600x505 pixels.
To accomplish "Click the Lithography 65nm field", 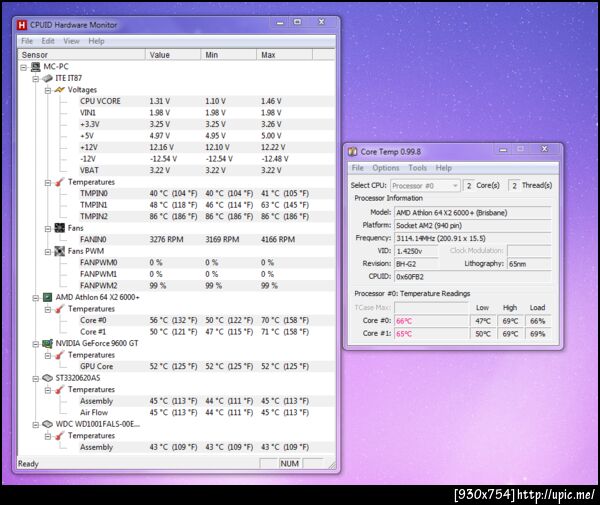I will point(529,264).
